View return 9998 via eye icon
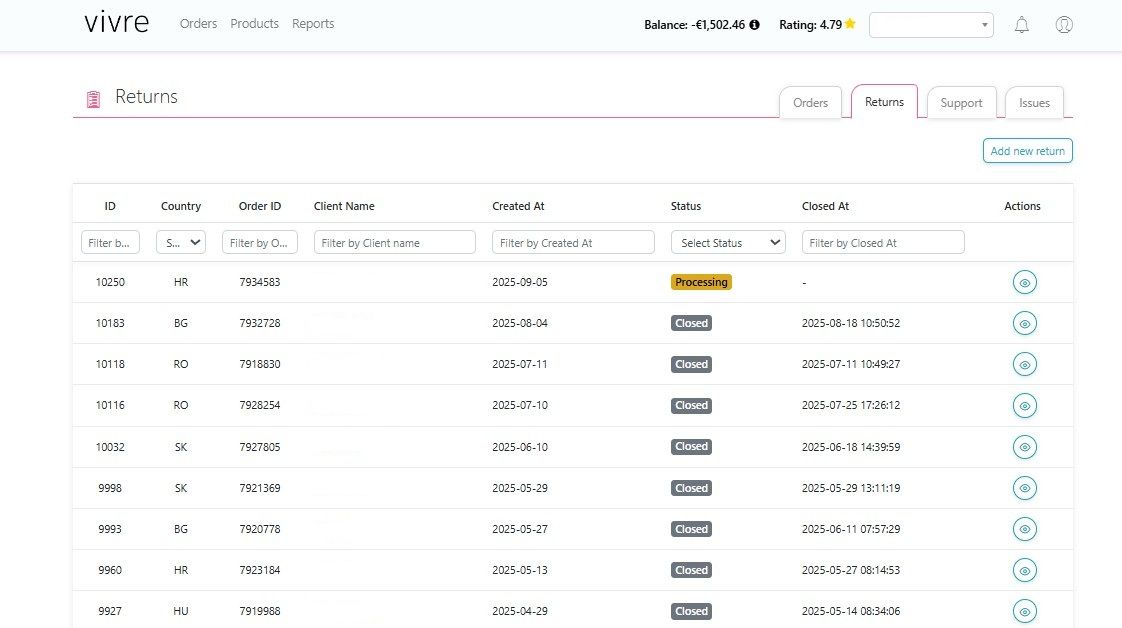1122x628 pixels. click(1024, 488)
